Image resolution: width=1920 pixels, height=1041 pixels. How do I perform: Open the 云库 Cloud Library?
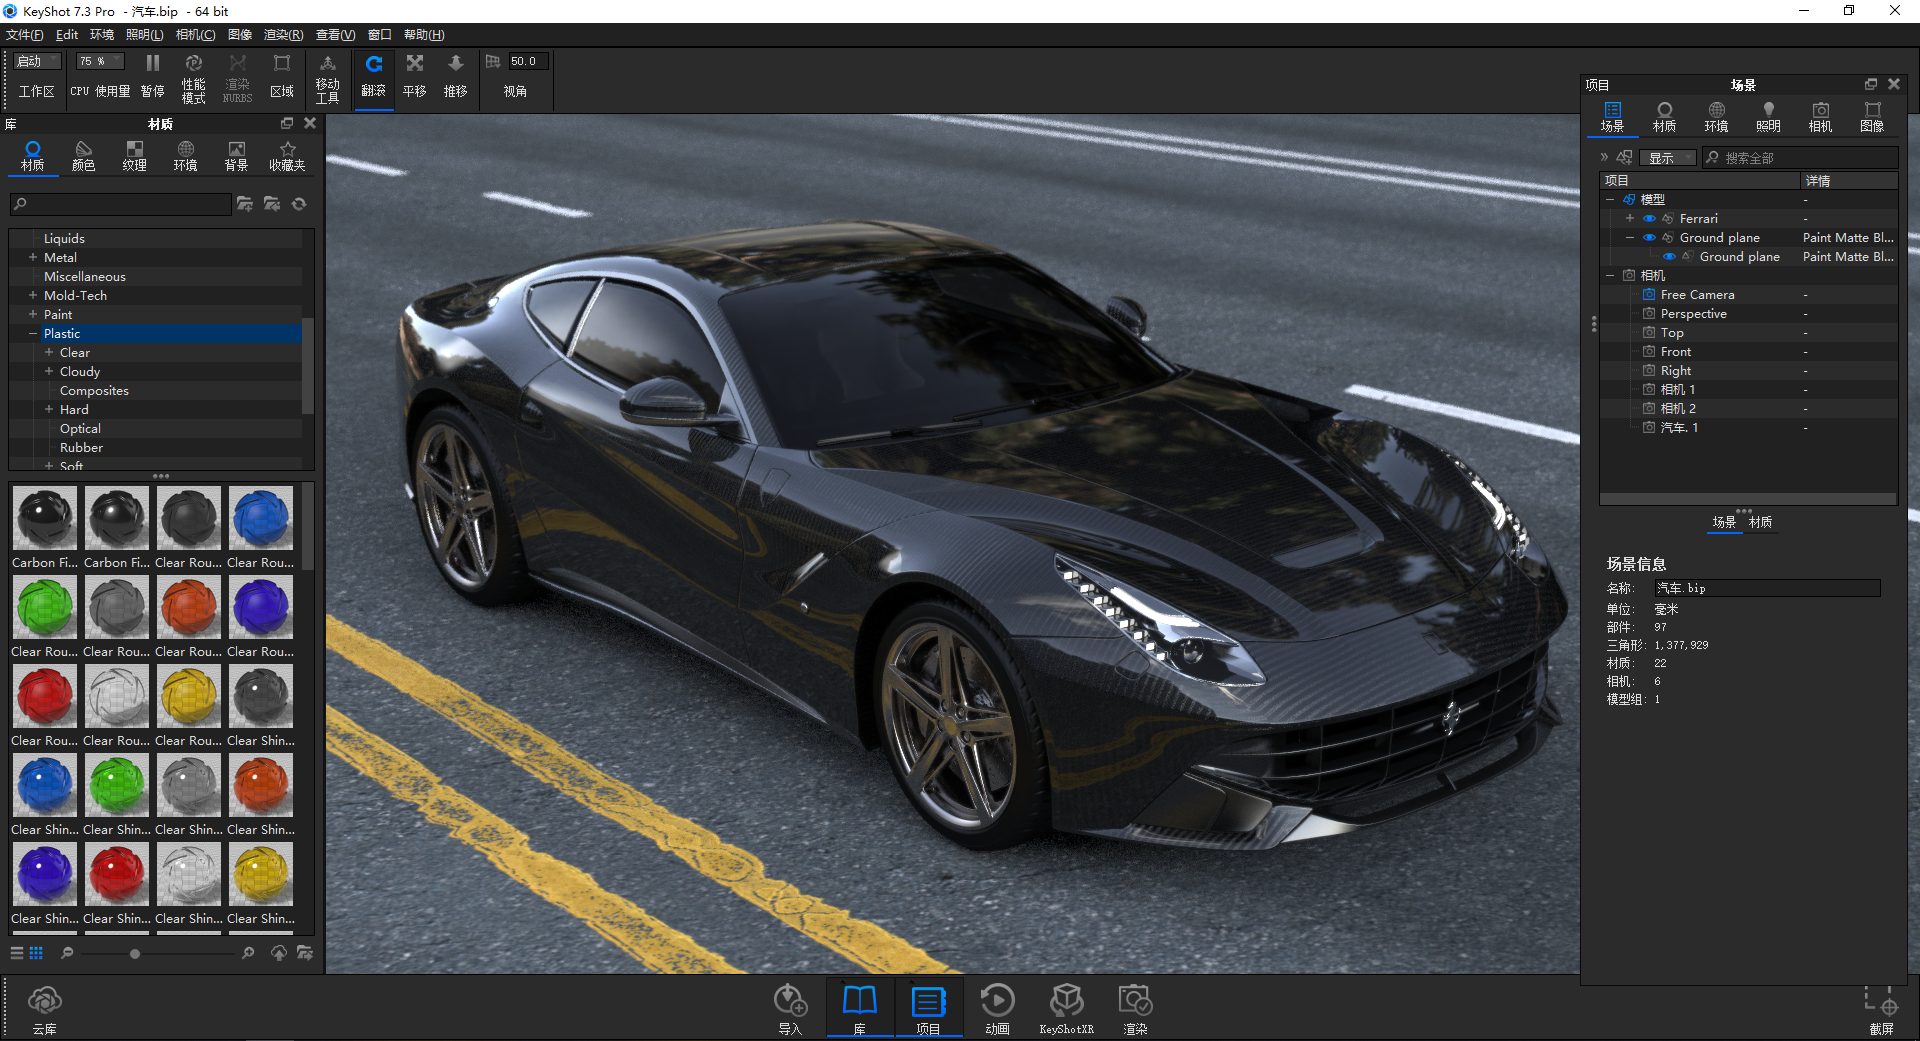click(44, 1005)
